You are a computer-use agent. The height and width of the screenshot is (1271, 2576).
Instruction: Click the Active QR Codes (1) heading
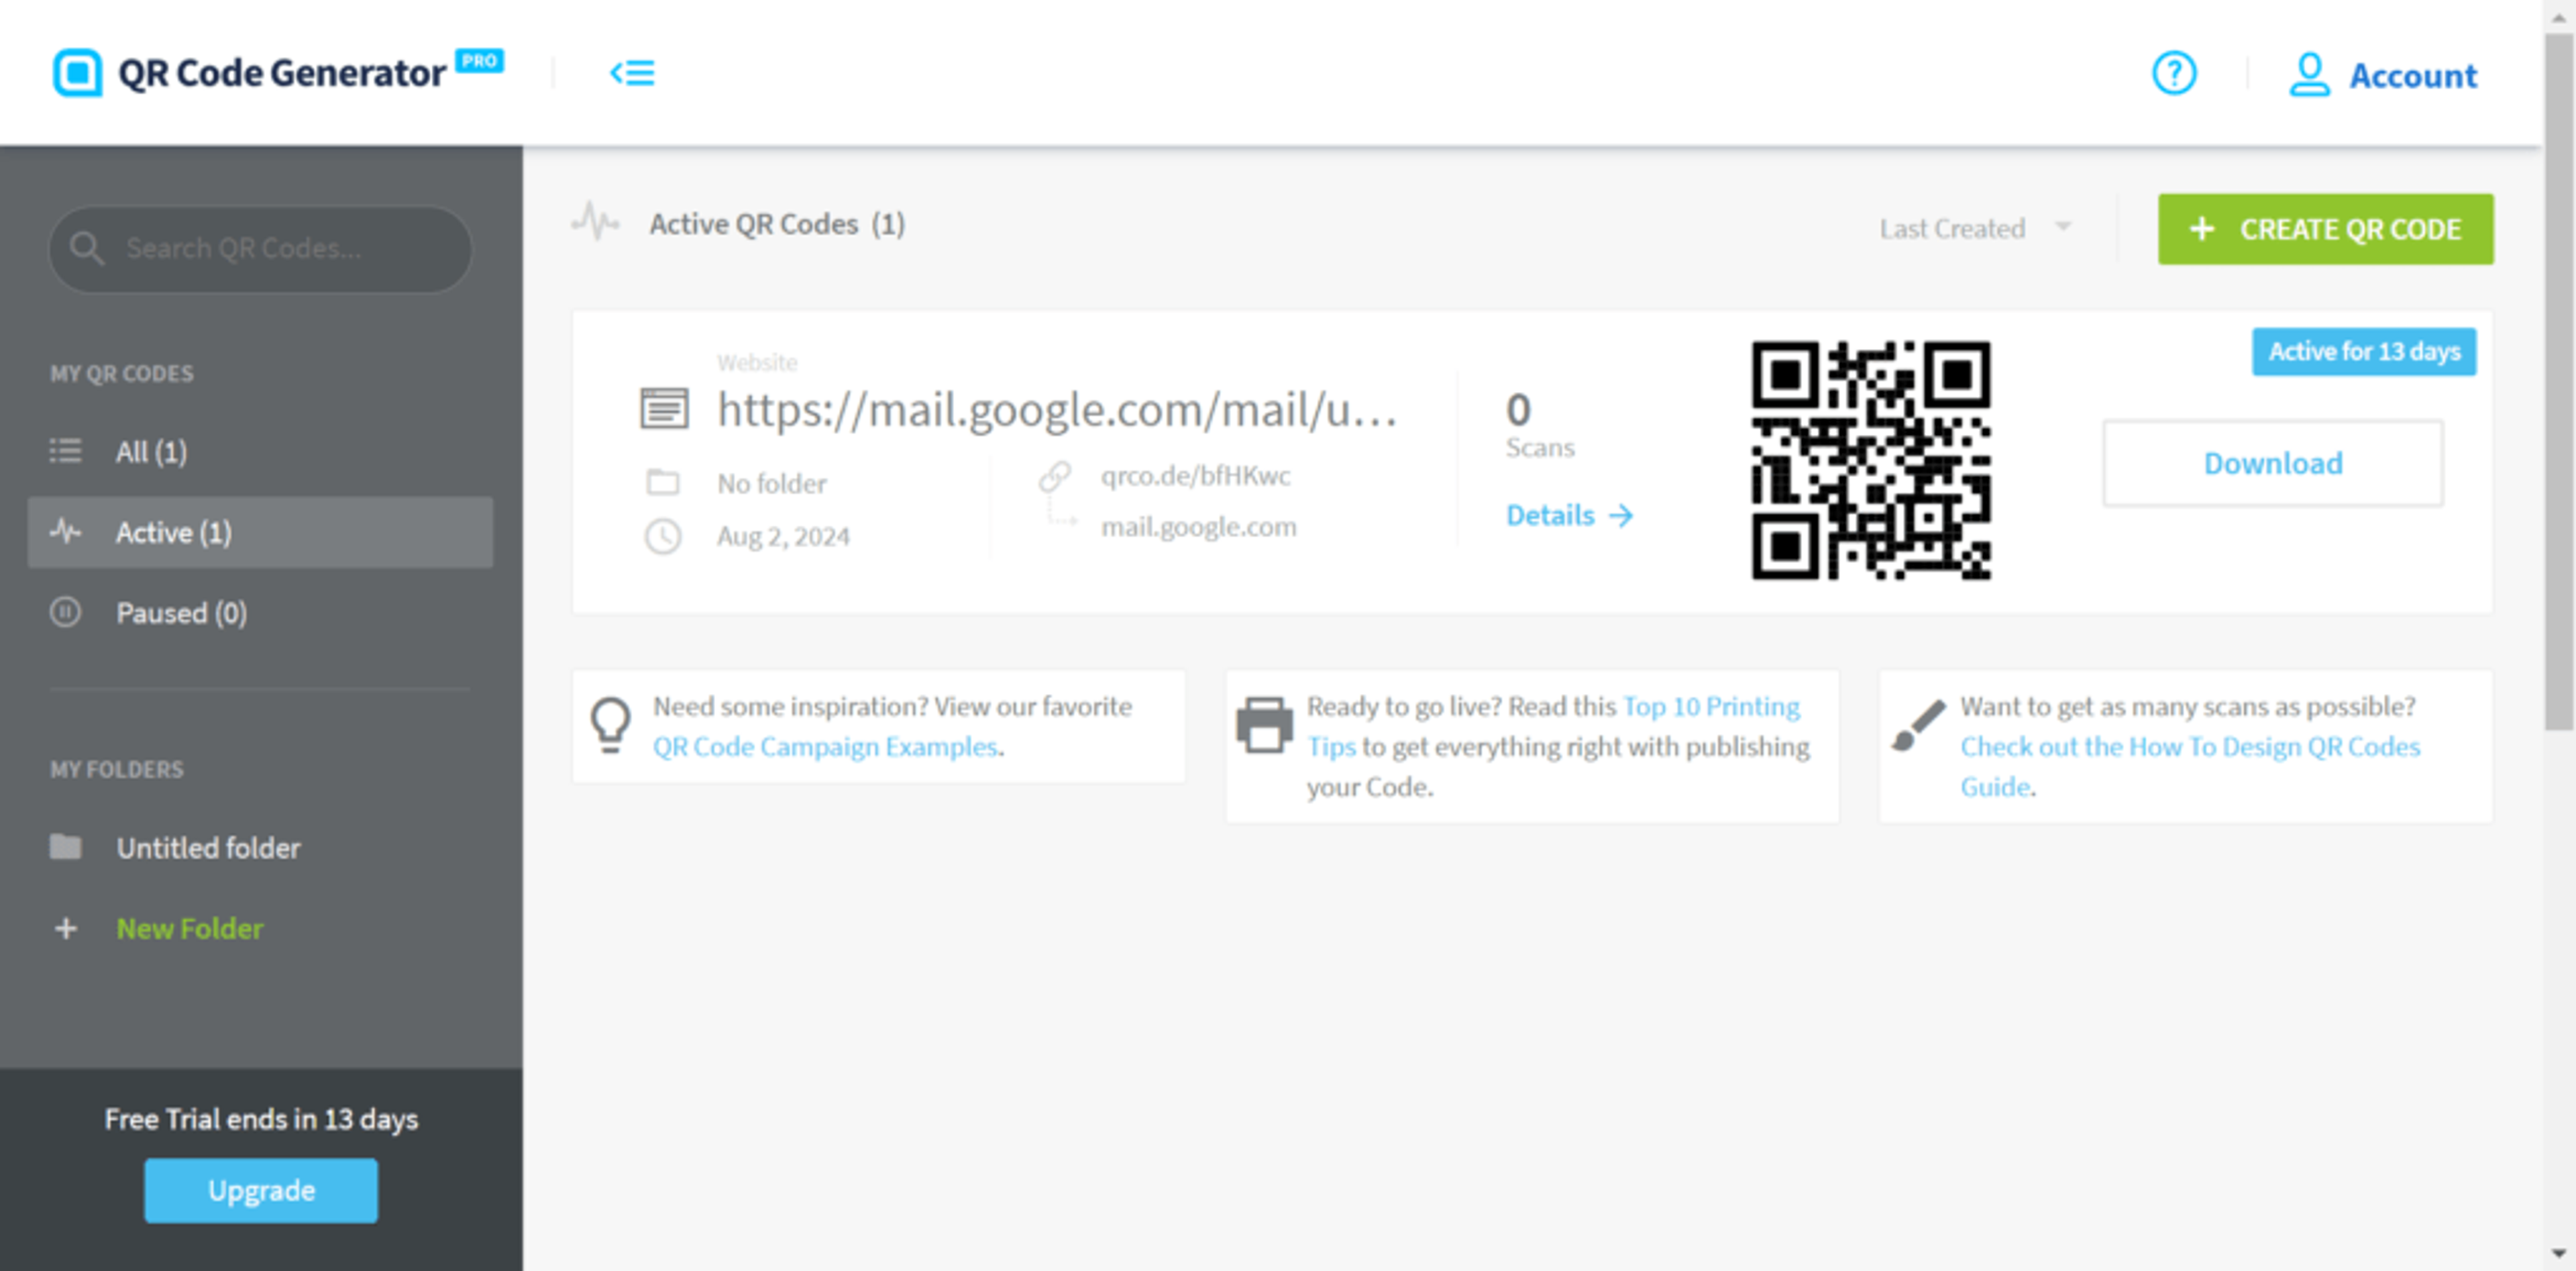click(777, 224)
